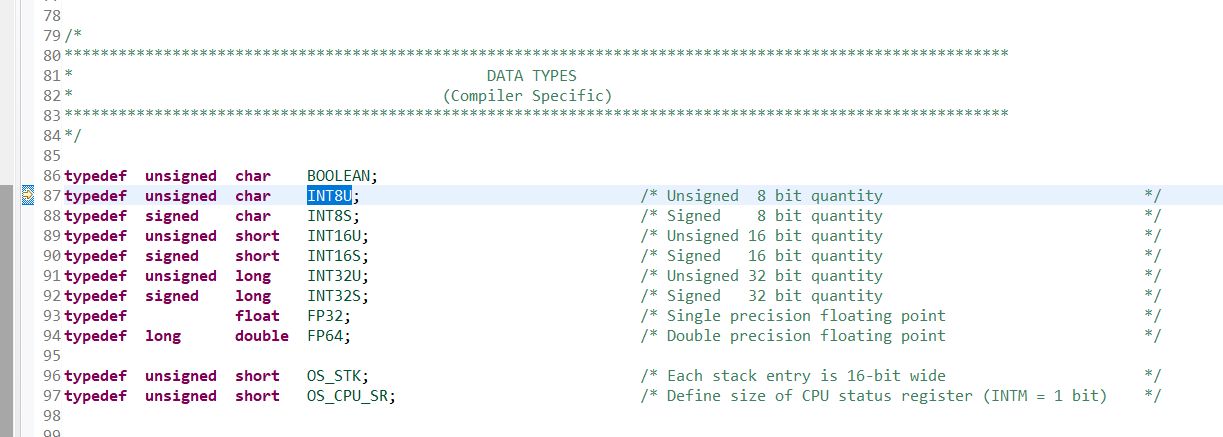
Task: Click the DATA TYPES comment heading
Action: tap(531, 76)
